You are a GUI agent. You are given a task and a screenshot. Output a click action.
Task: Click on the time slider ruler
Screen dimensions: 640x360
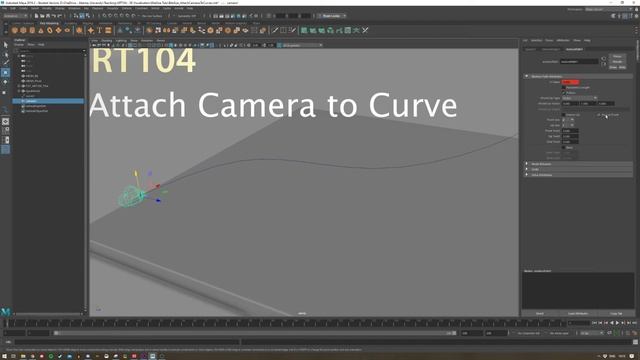click(x=286, y=323)
